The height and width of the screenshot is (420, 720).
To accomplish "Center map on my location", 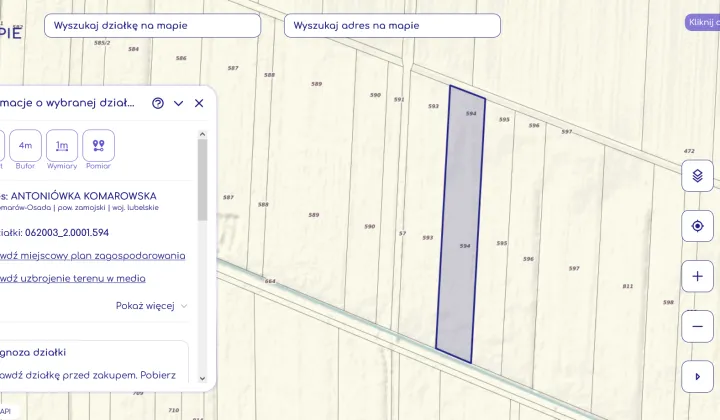I will (697, 226).
